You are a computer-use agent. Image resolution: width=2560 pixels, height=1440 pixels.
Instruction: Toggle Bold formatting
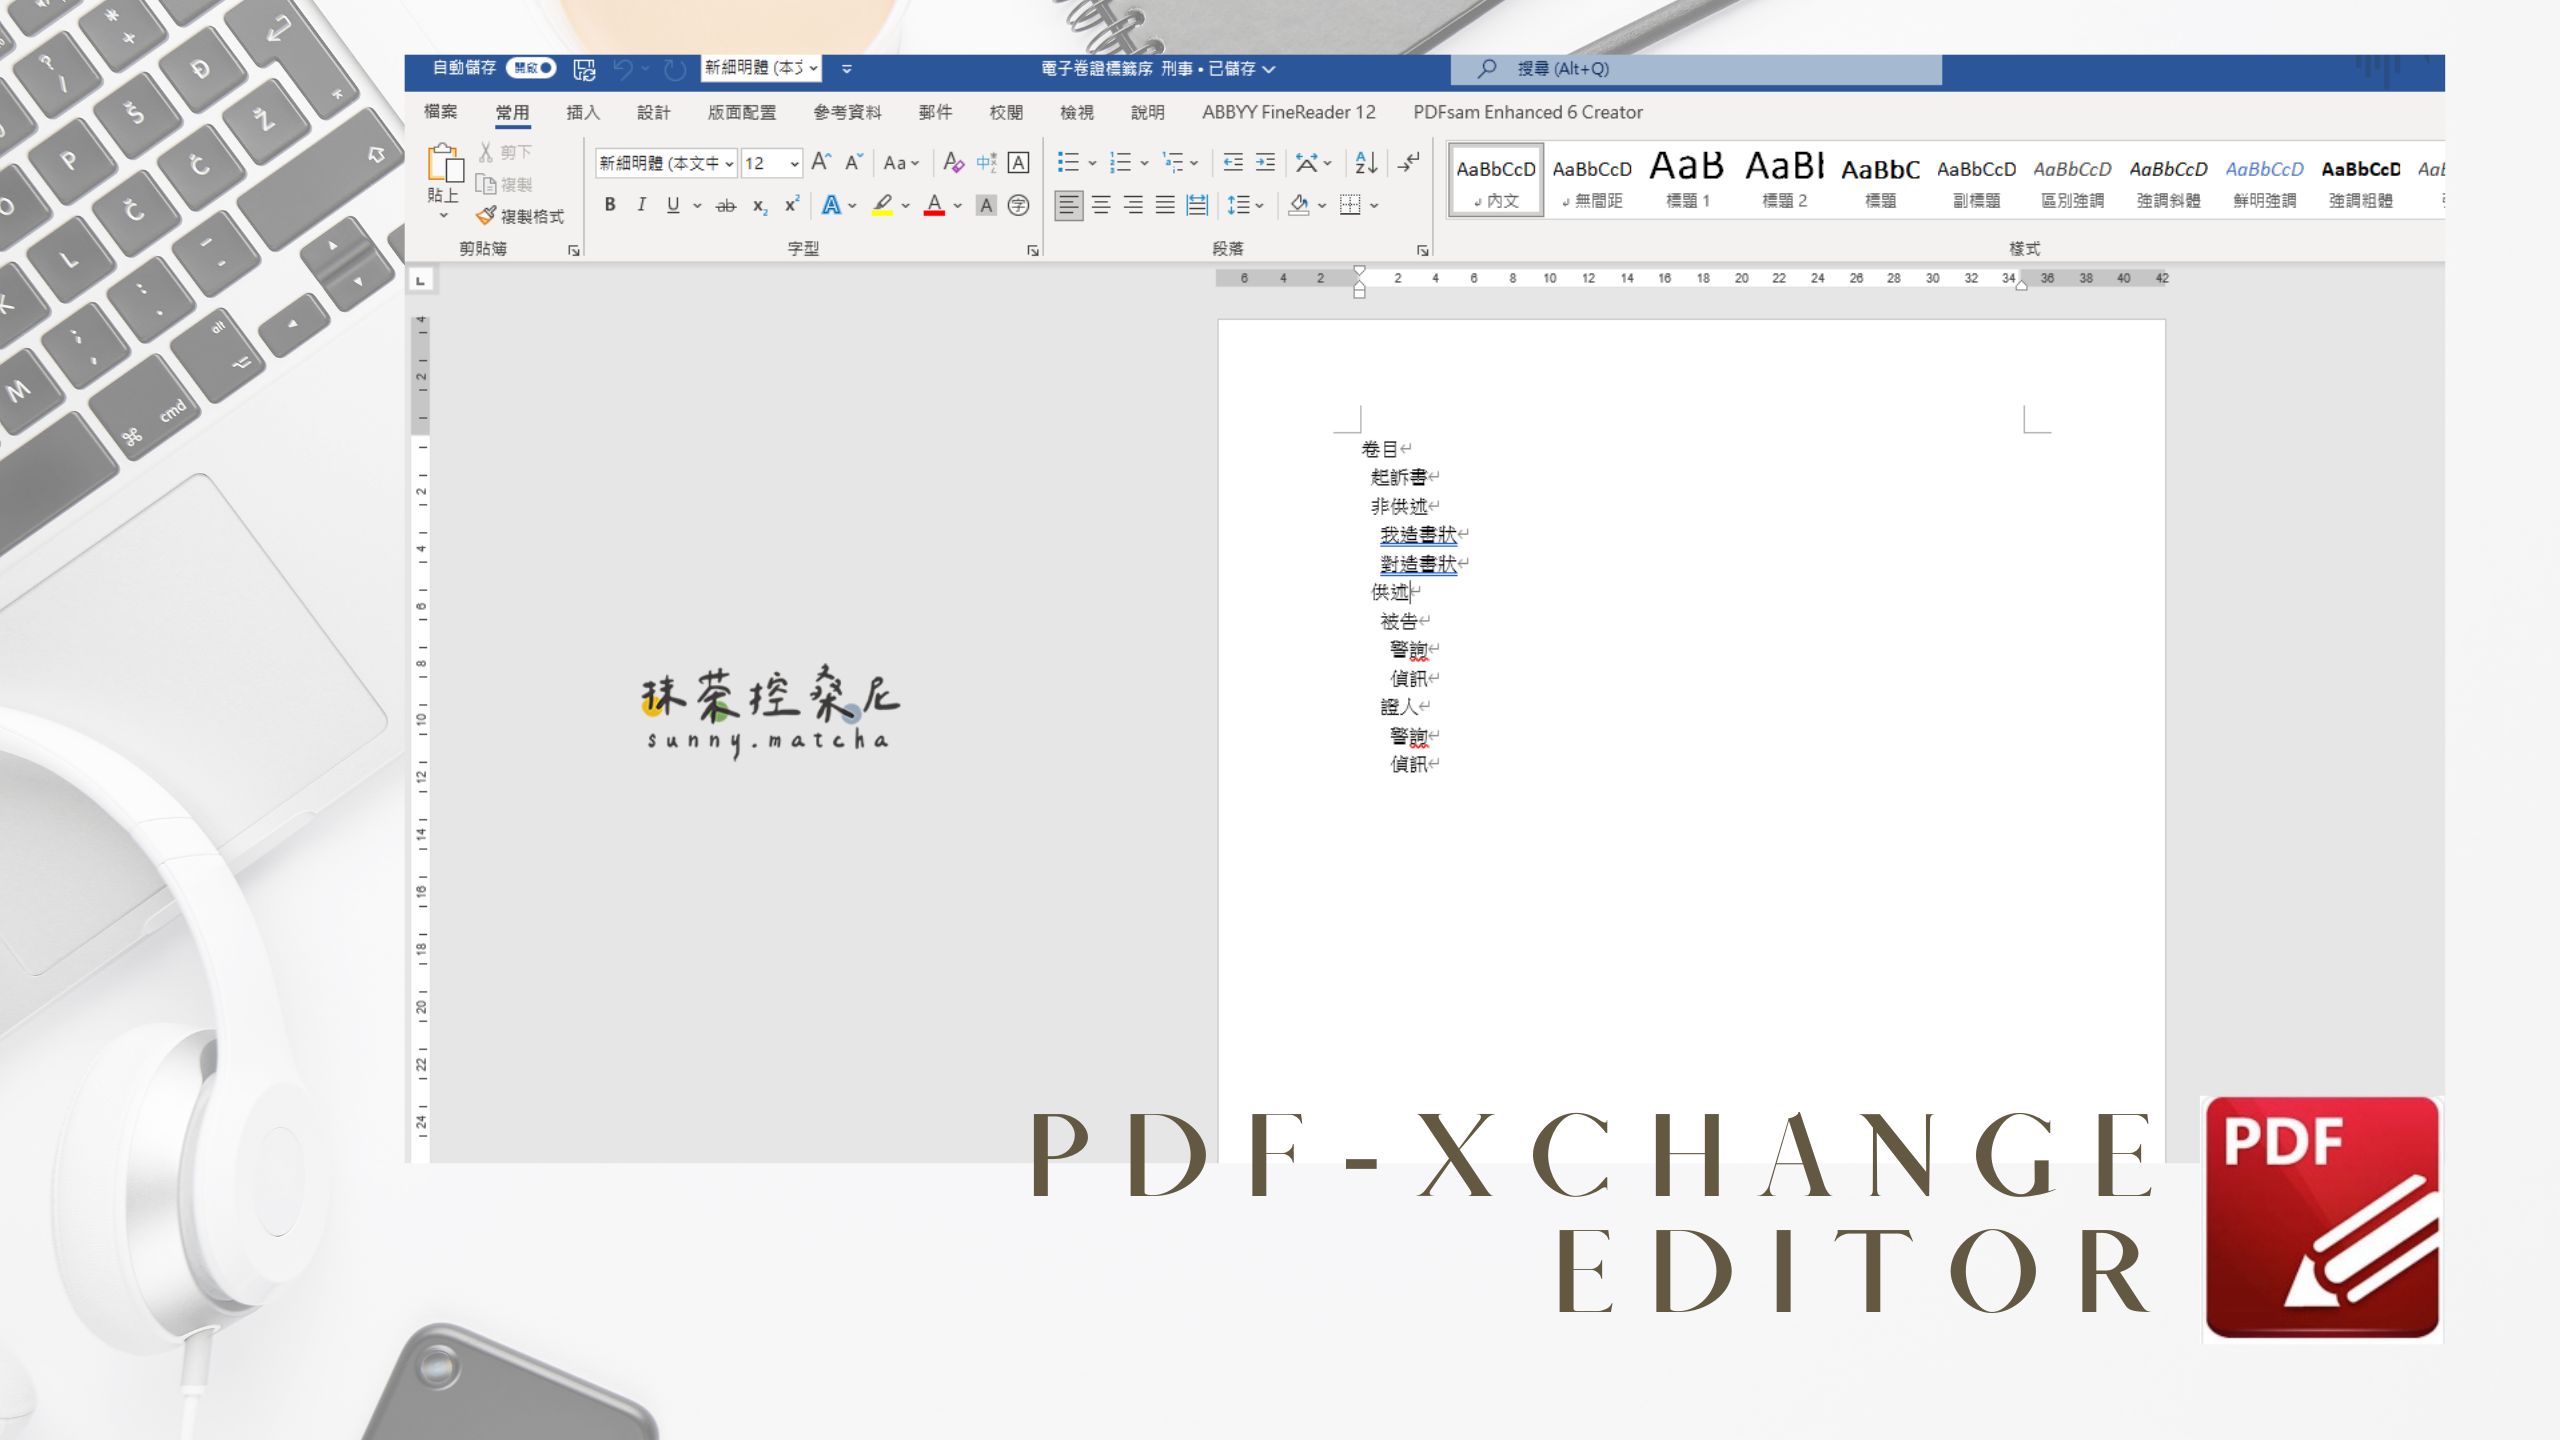(610, 205)
